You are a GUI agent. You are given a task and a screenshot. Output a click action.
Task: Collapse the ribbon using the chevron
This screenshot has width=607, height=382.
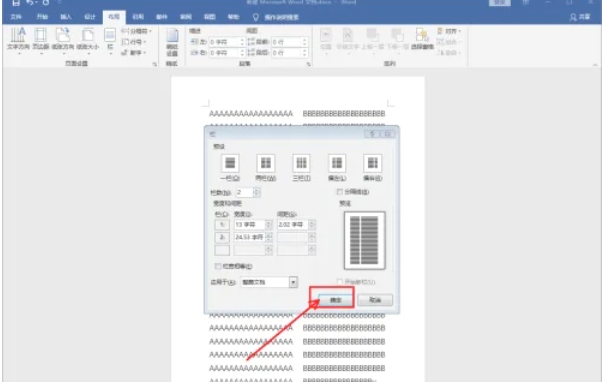coord(595,65)
